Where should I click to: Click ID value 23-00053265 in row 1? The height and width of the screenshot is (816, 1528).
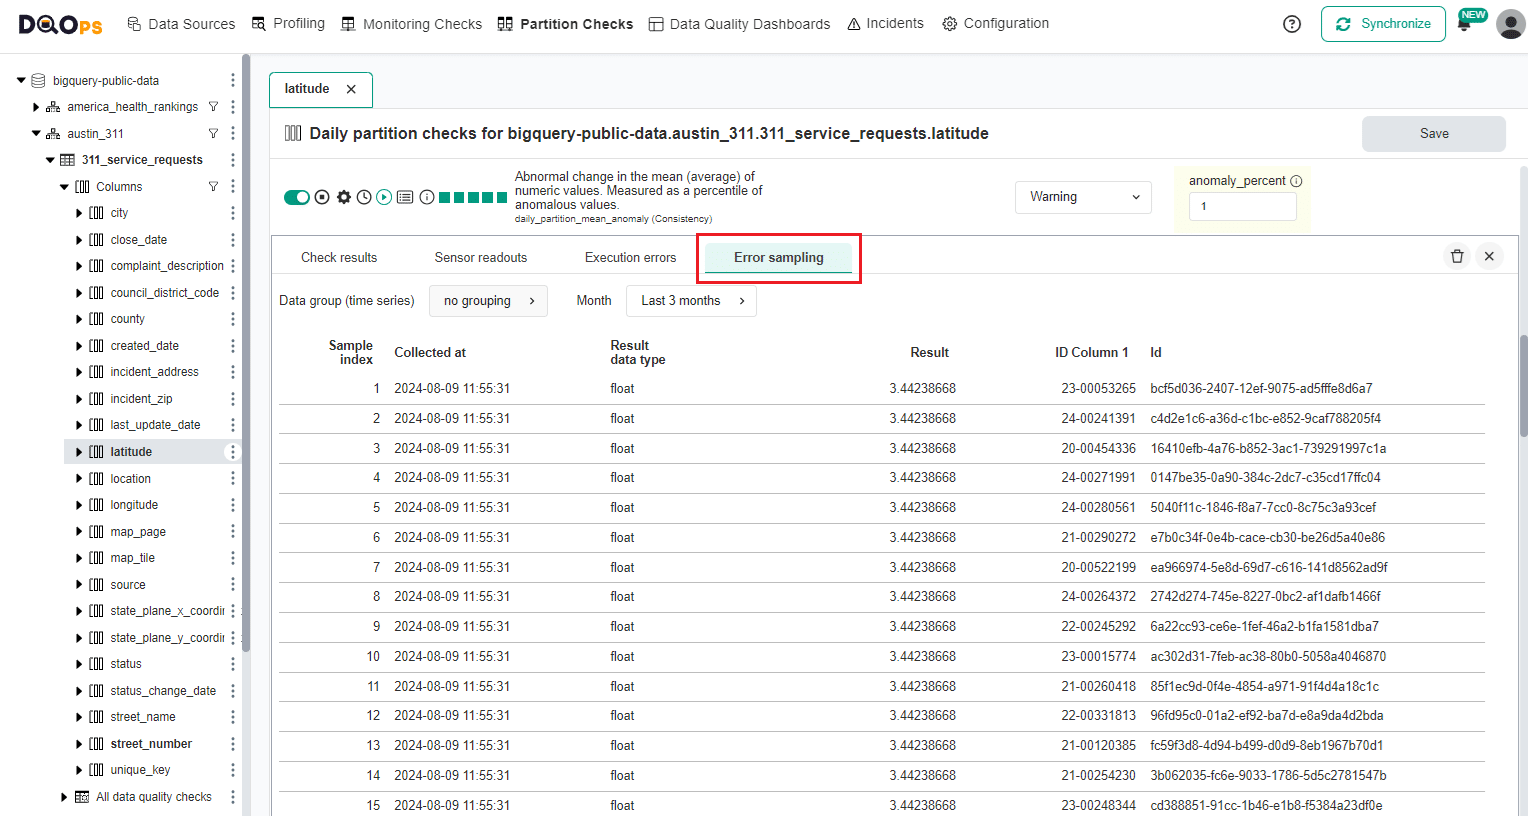point(1098,388)
